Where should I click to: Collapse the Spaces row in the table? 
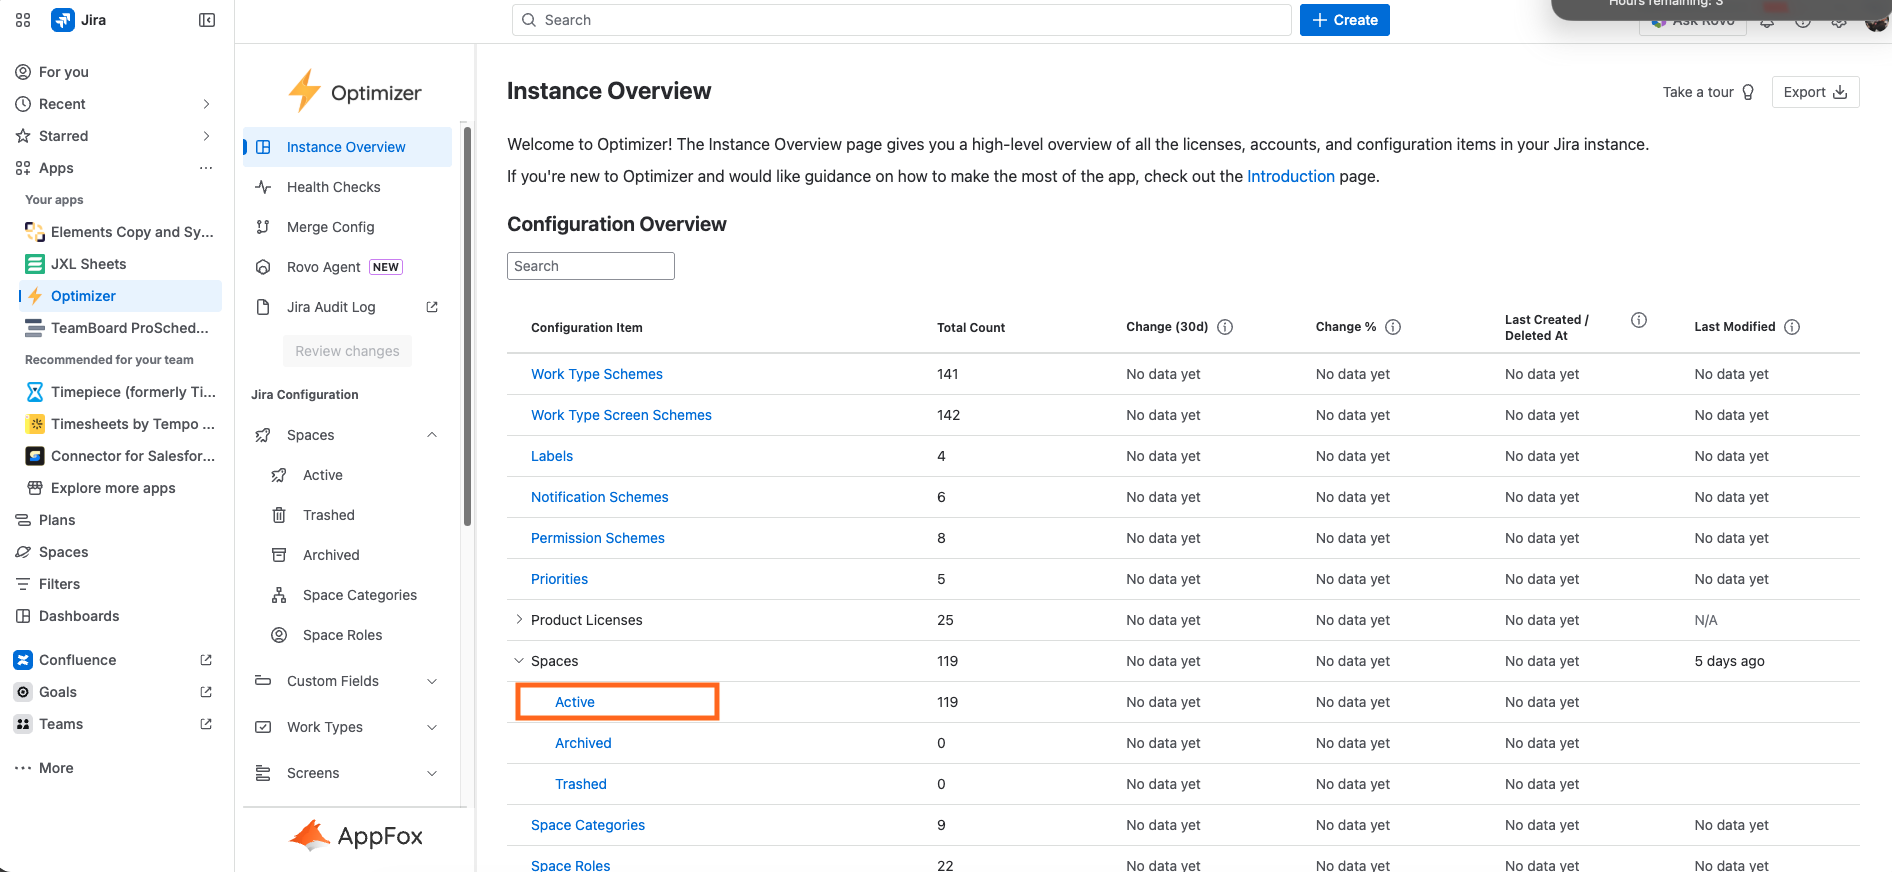tap(519, 661)
